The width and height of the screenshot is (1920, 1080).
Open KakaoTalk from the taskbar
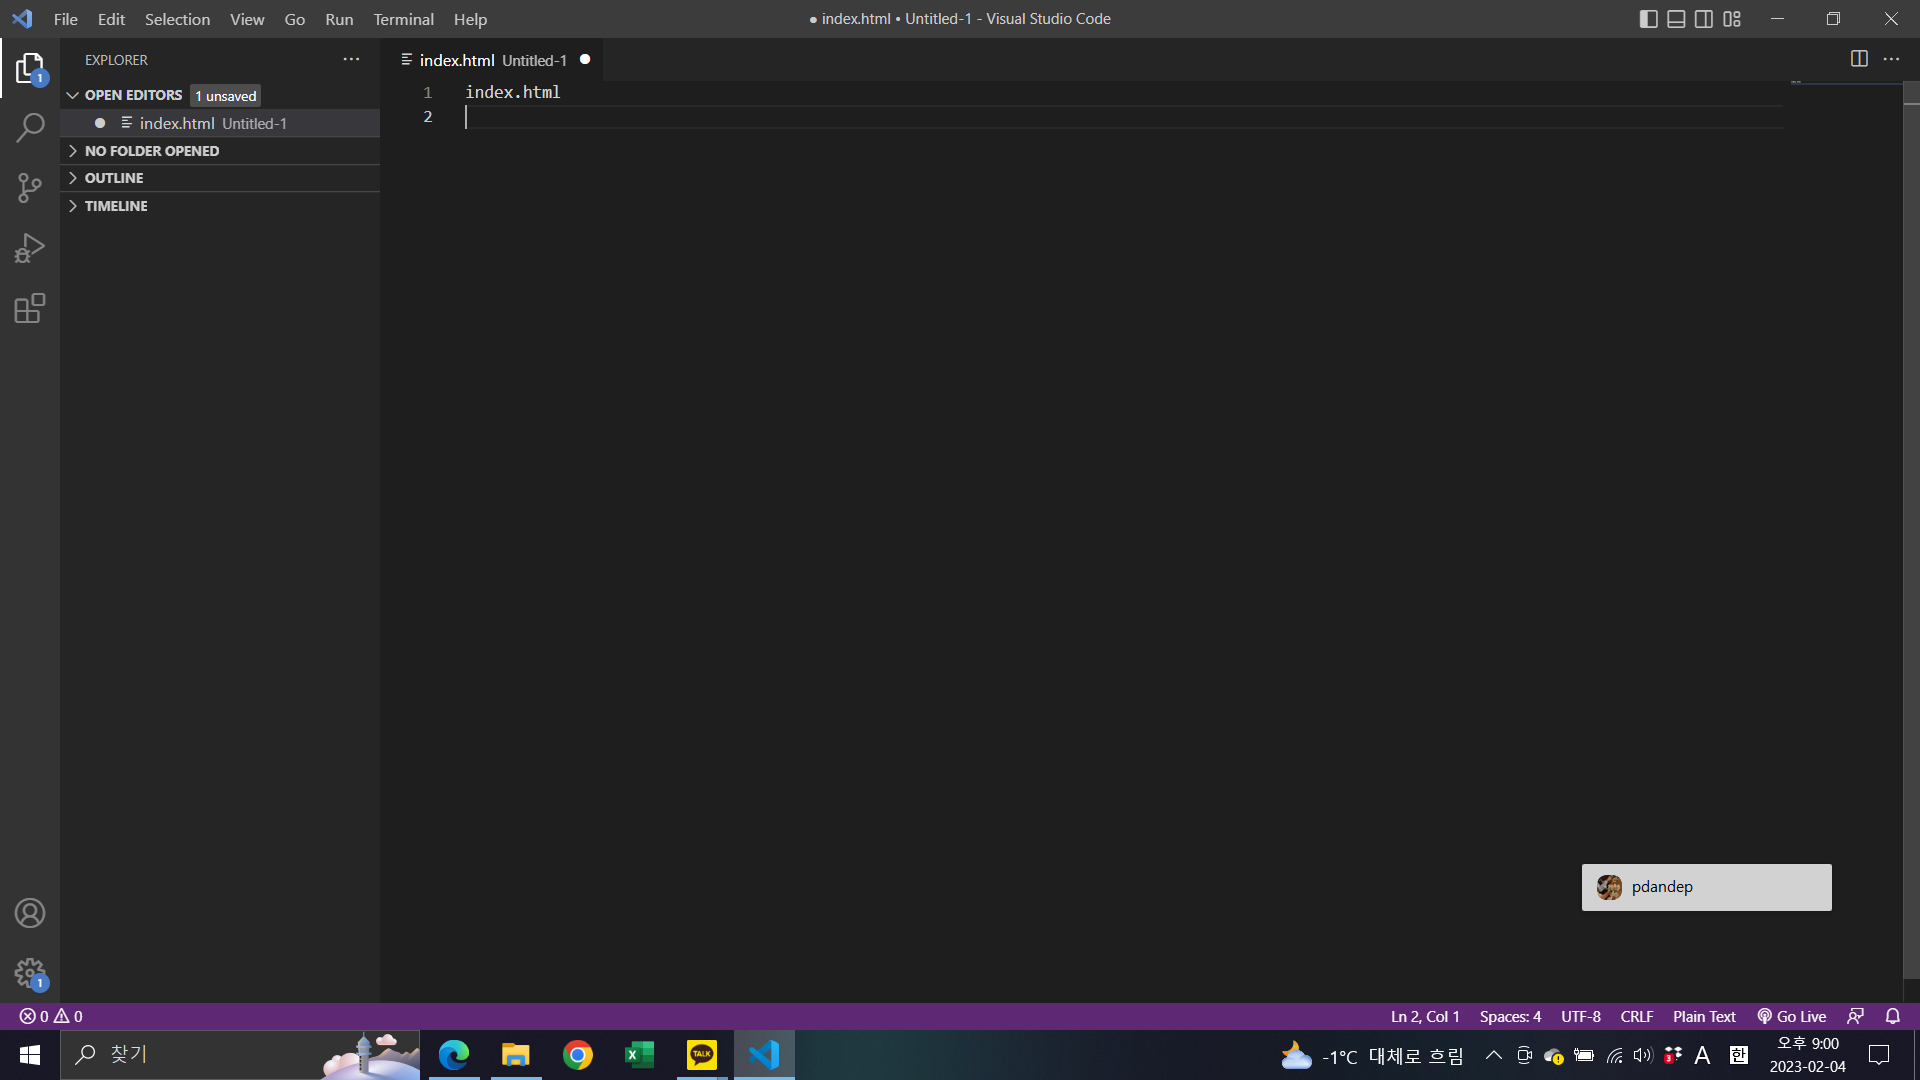pyautogui.click(x=702, y=1055)
